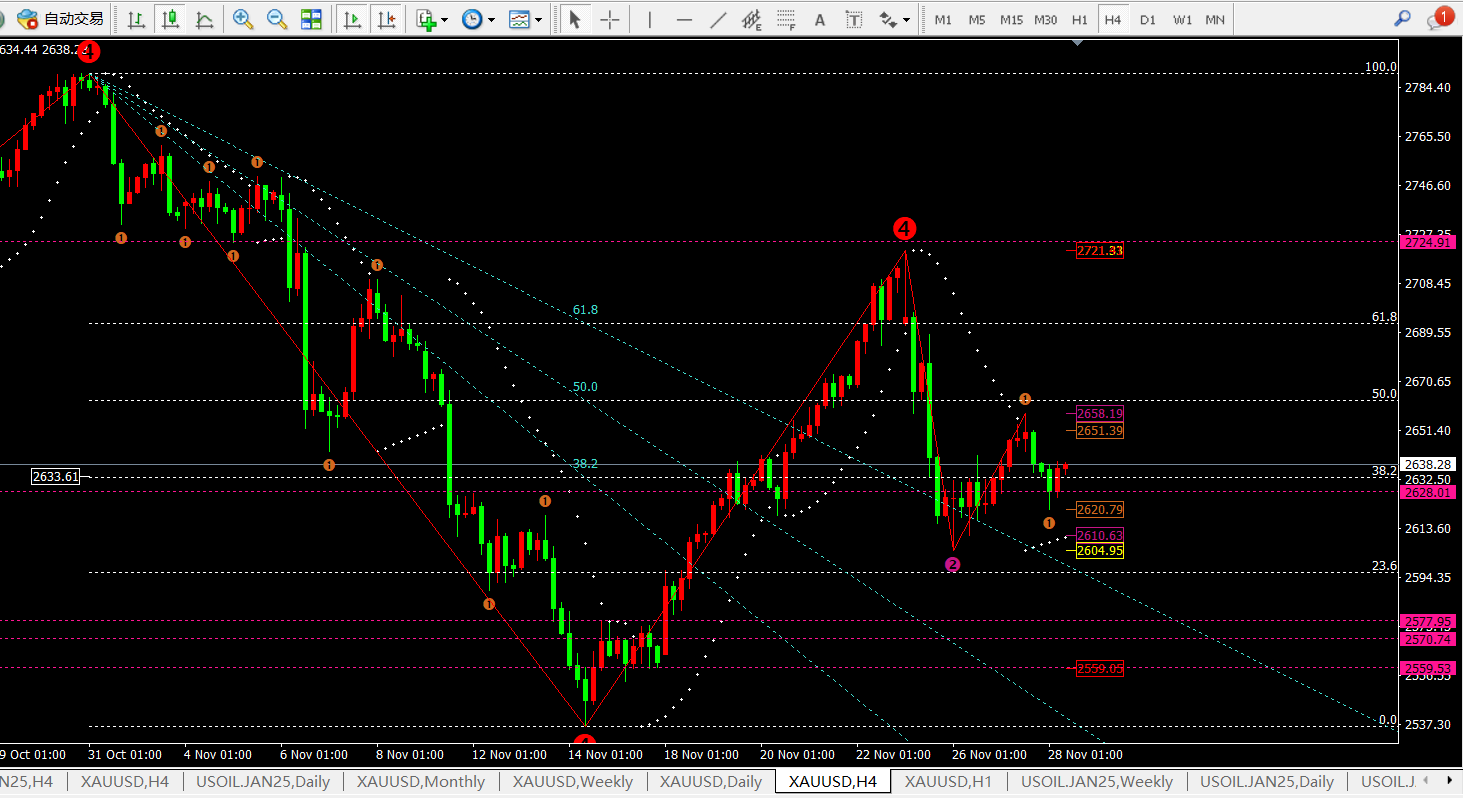Set timeframe to H1
Viewport: 1463px width, 798px height.
click(1080, 19)
